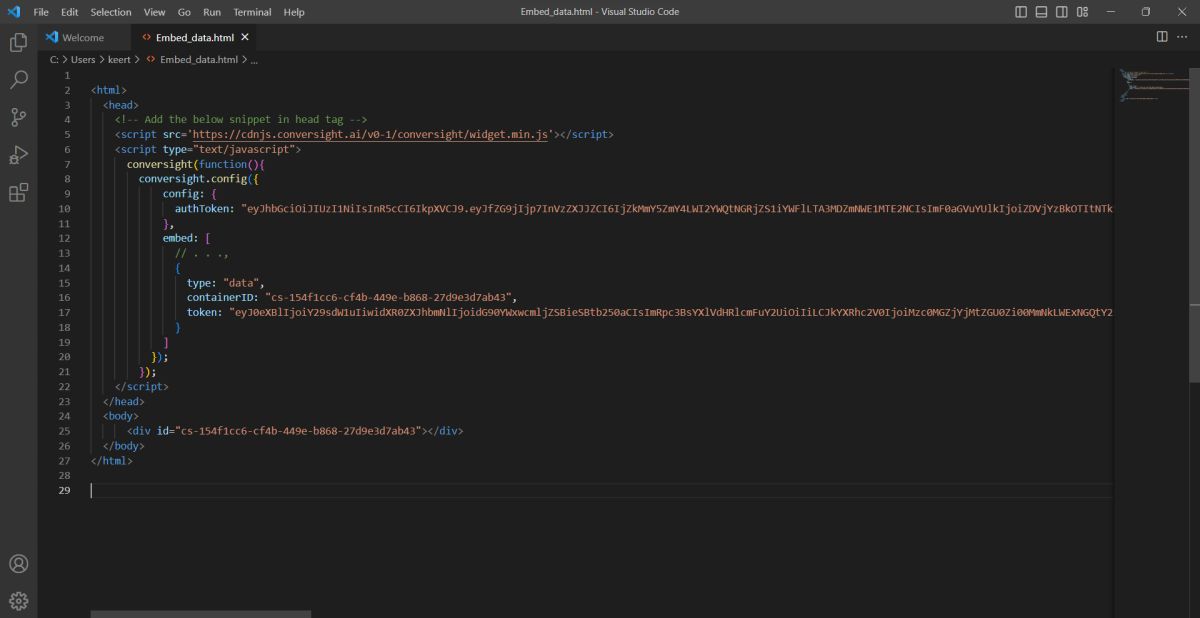Click the closing </html> tag

(112, 461)
